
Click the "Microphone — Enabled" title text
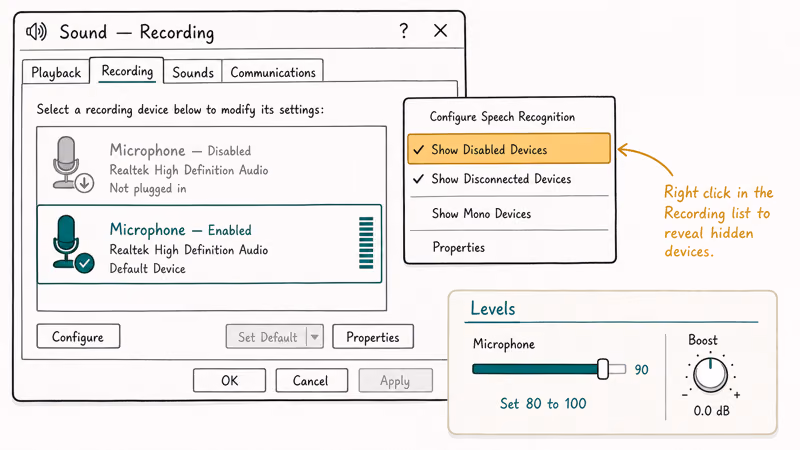[x=180, y=230]
